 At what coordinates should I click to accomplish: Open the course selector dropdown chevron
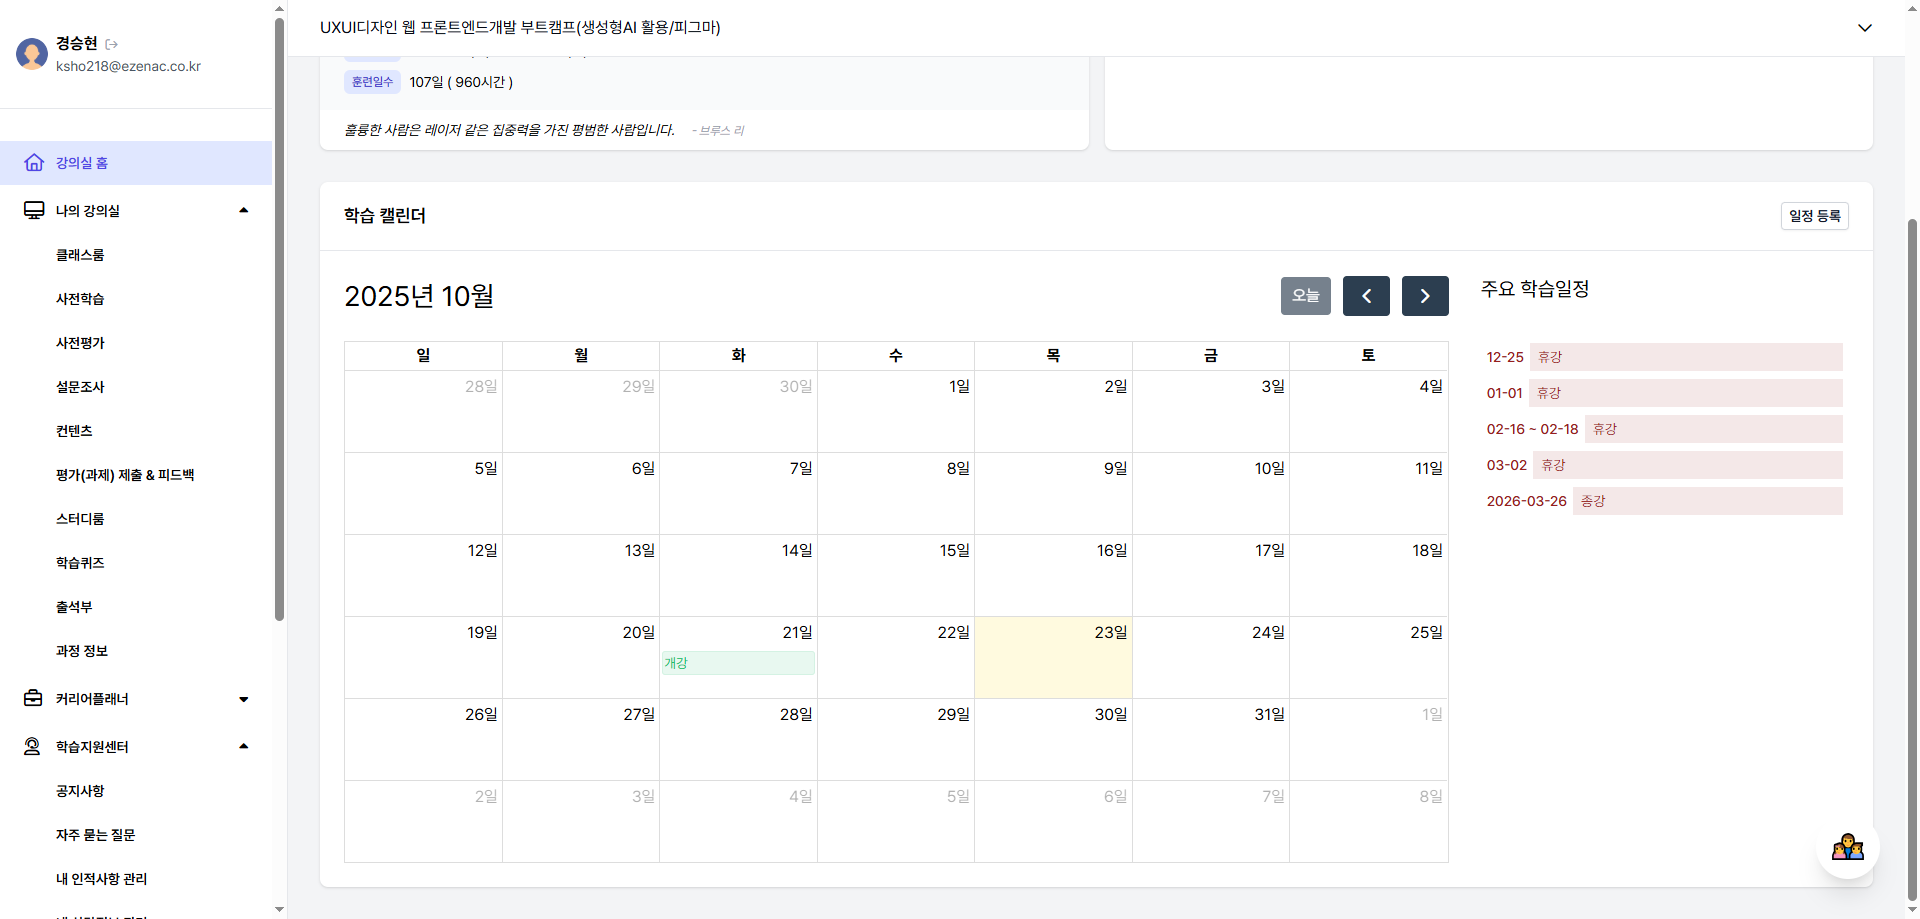pyautogui.click(x=1865, y=28)
